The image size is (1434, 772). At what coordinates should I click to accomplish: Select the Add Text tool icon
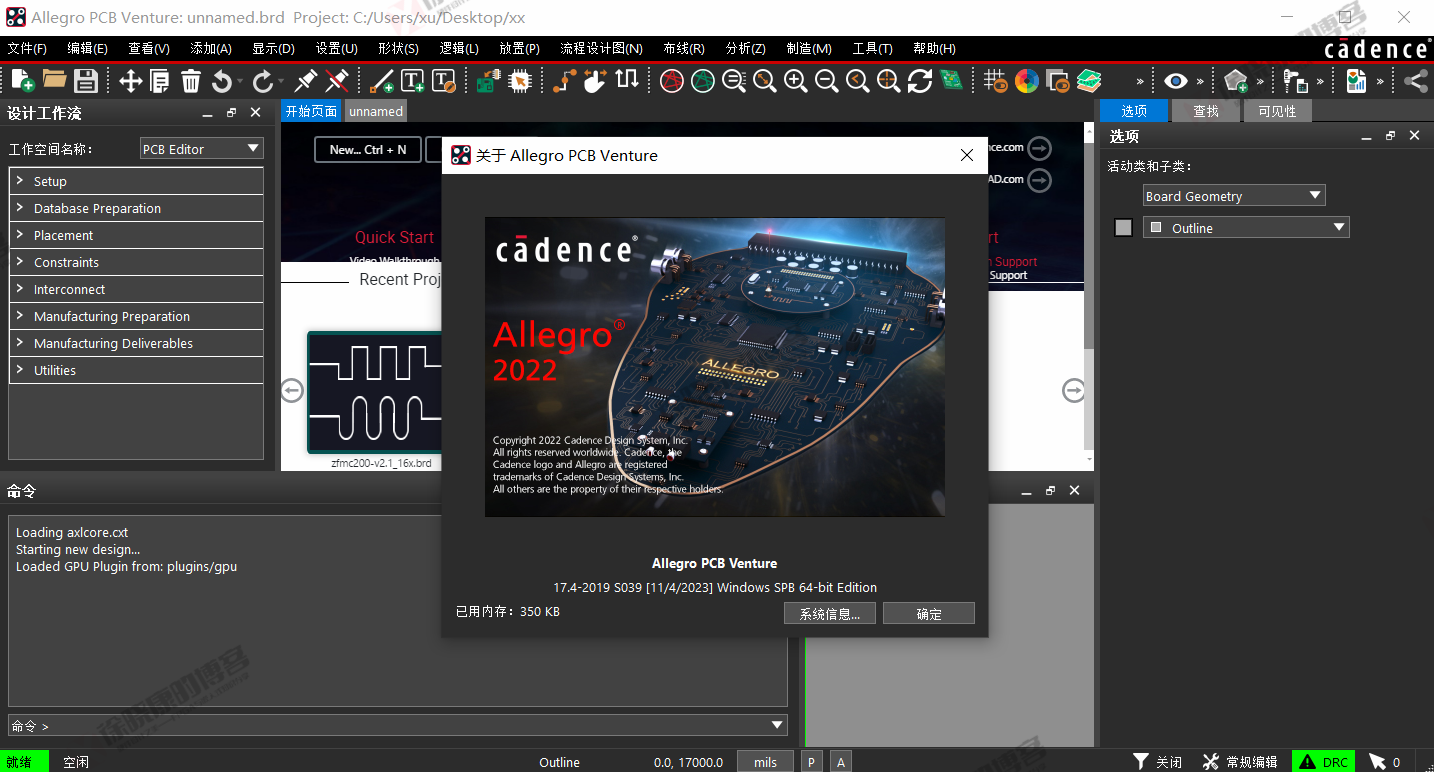point(413,81)
